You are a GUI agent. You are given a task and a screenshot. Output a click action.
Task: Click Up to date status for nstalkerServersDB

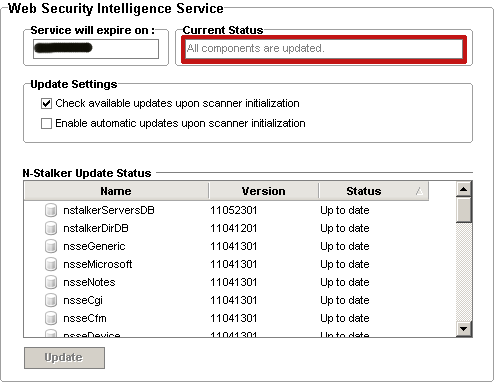click(x=345, y=210)
